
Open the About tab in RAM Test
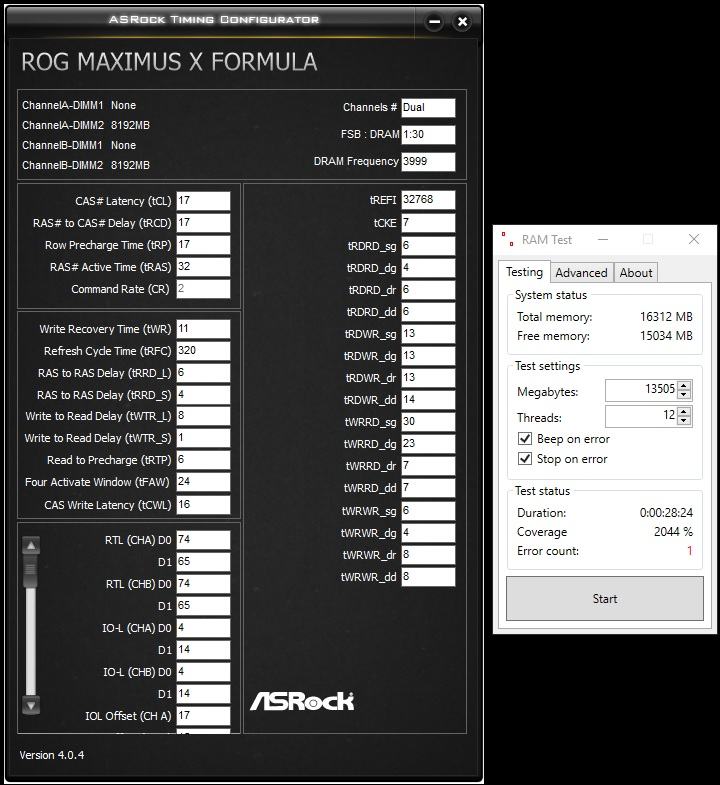(636, 273)
